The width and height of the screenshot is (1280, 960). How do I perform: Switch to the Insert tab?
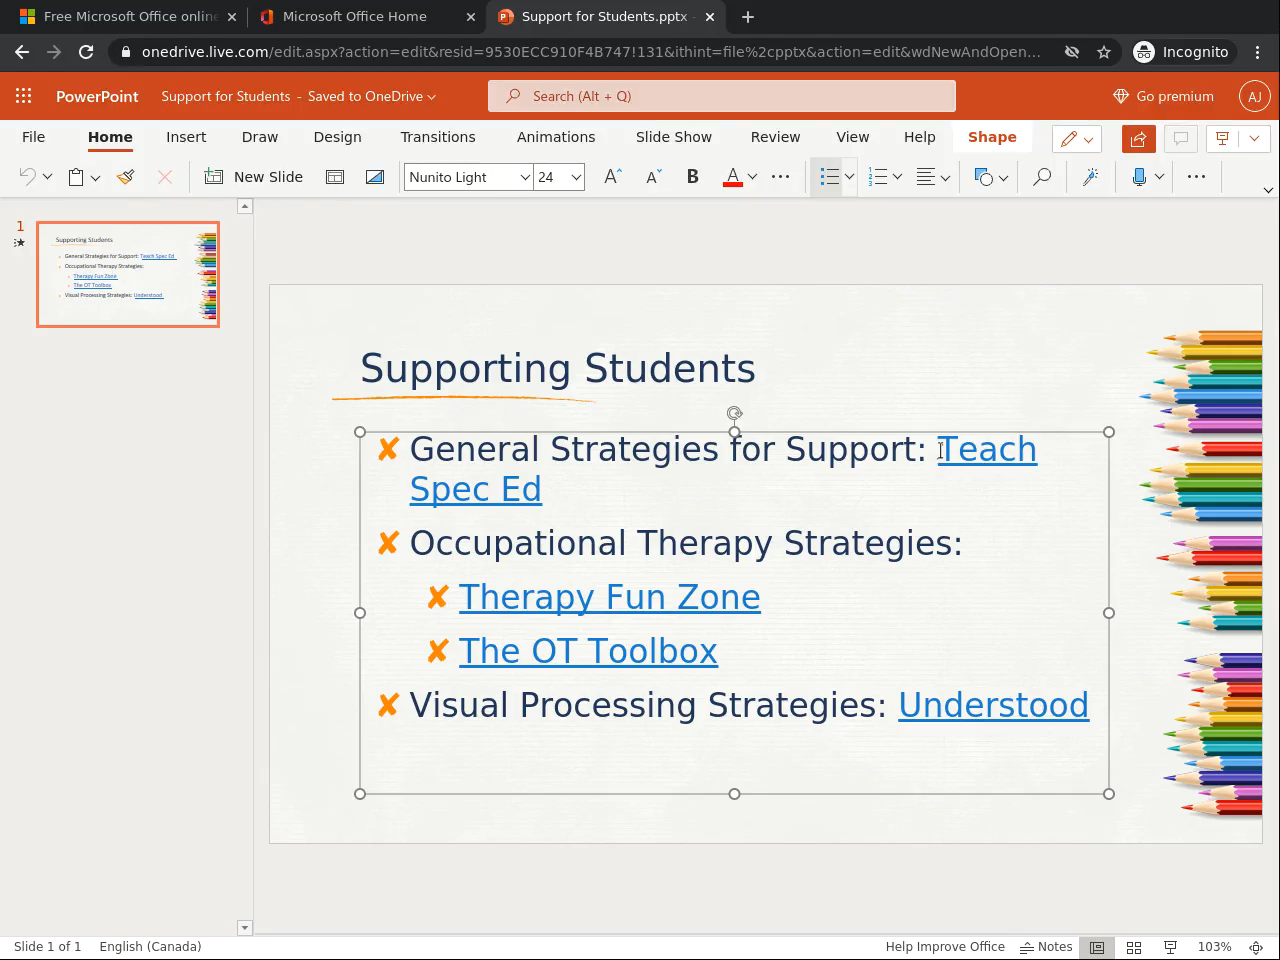coord(186,137)
